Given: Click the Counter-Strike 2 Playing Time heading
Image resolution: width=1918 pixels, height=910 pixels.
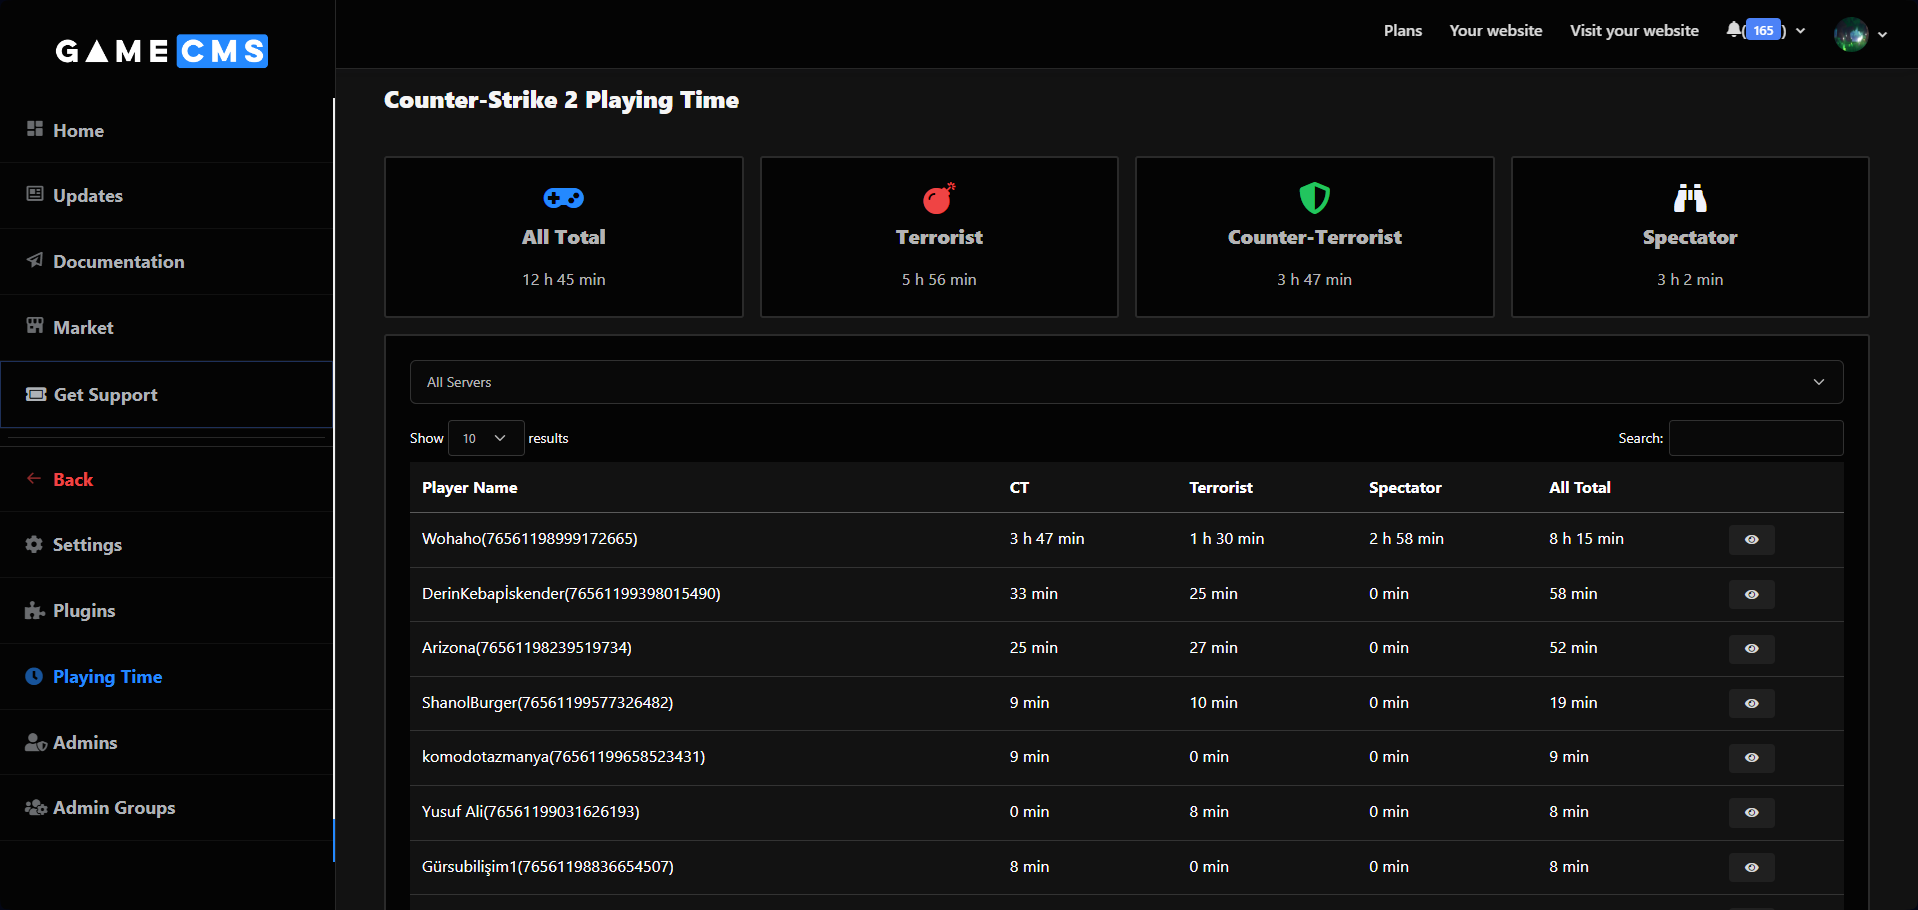Looking at the screenshot, I should [x=561, y=100].
